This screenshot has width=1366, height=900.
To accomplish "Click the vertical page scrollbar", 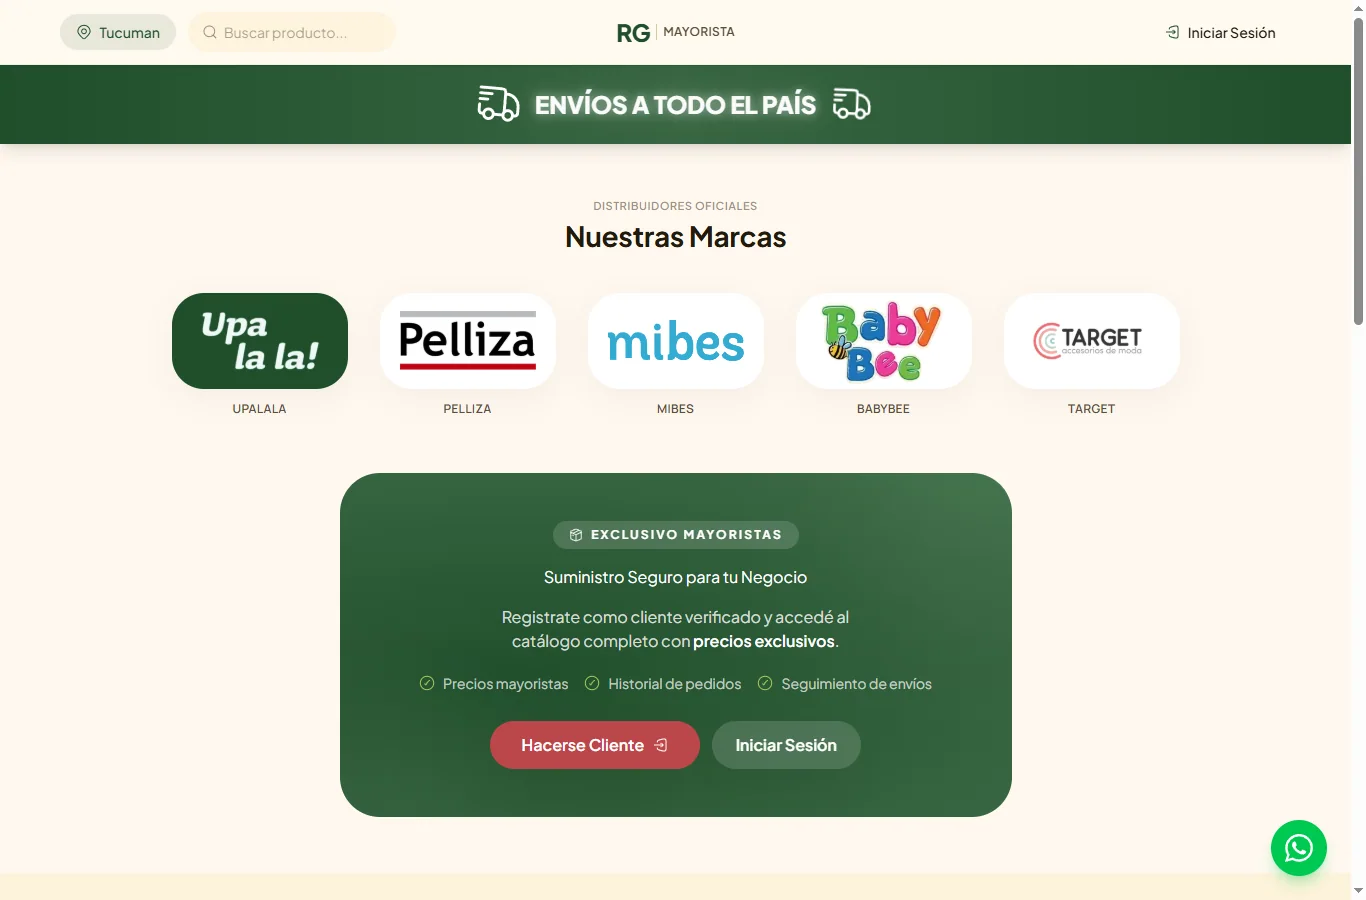I will 1358,170.
